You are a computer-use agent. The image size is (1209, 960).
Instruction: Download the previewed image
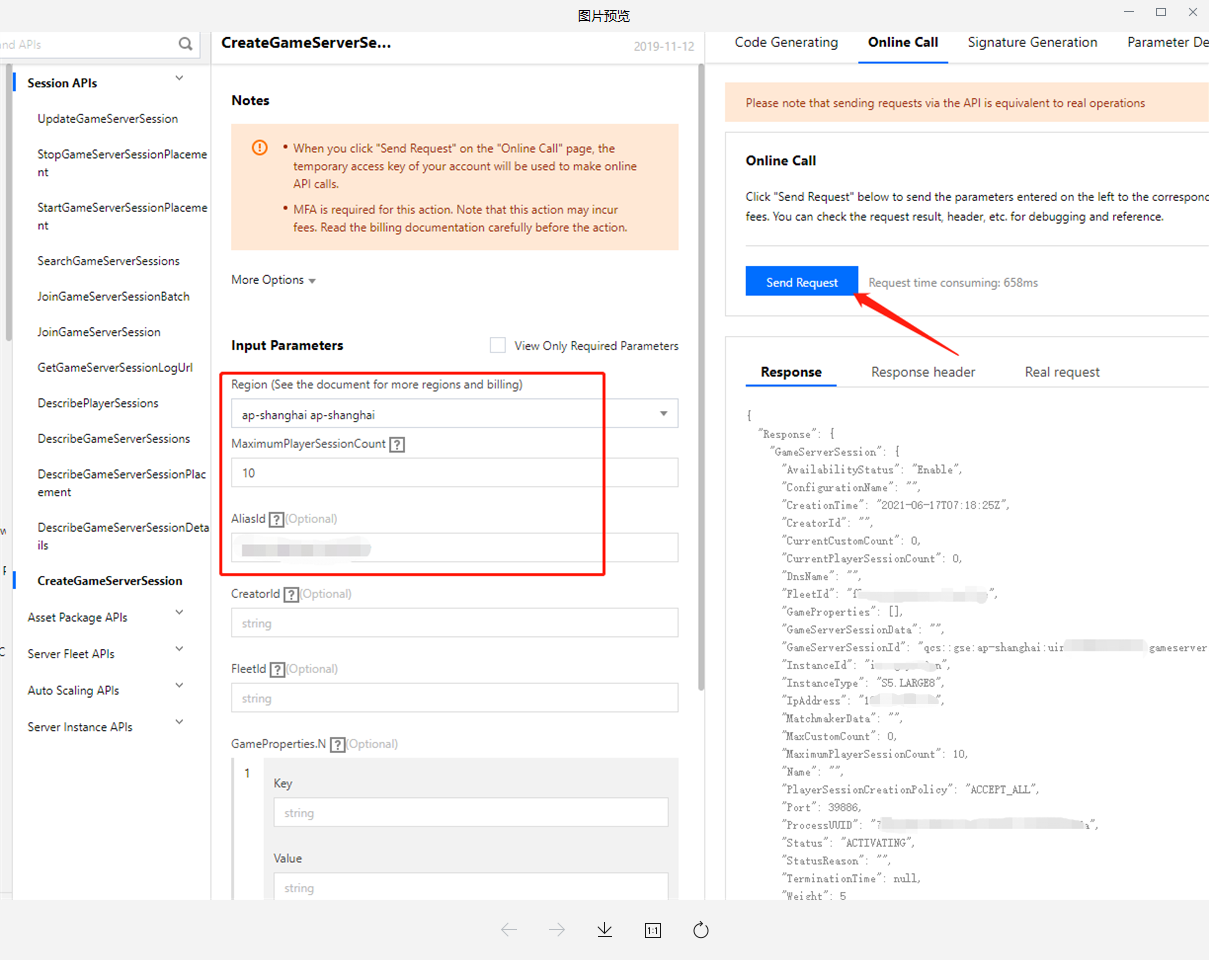(x=605, y=930)
